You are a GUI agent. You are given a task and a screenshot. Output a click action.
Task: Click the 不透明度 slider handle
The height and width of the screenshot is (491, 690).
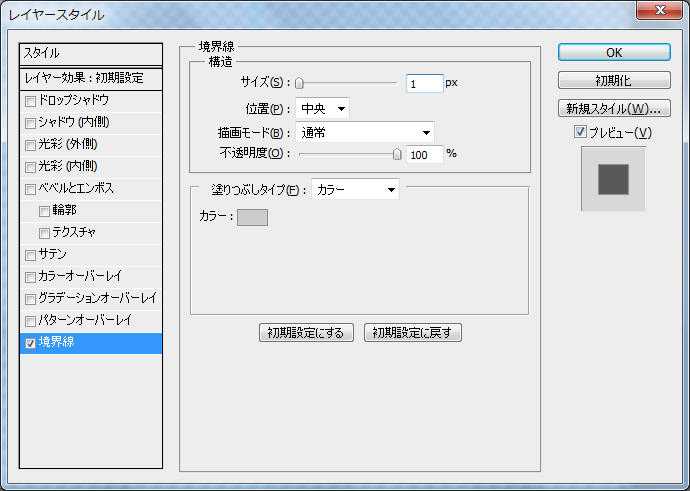[x=397, y=154]
